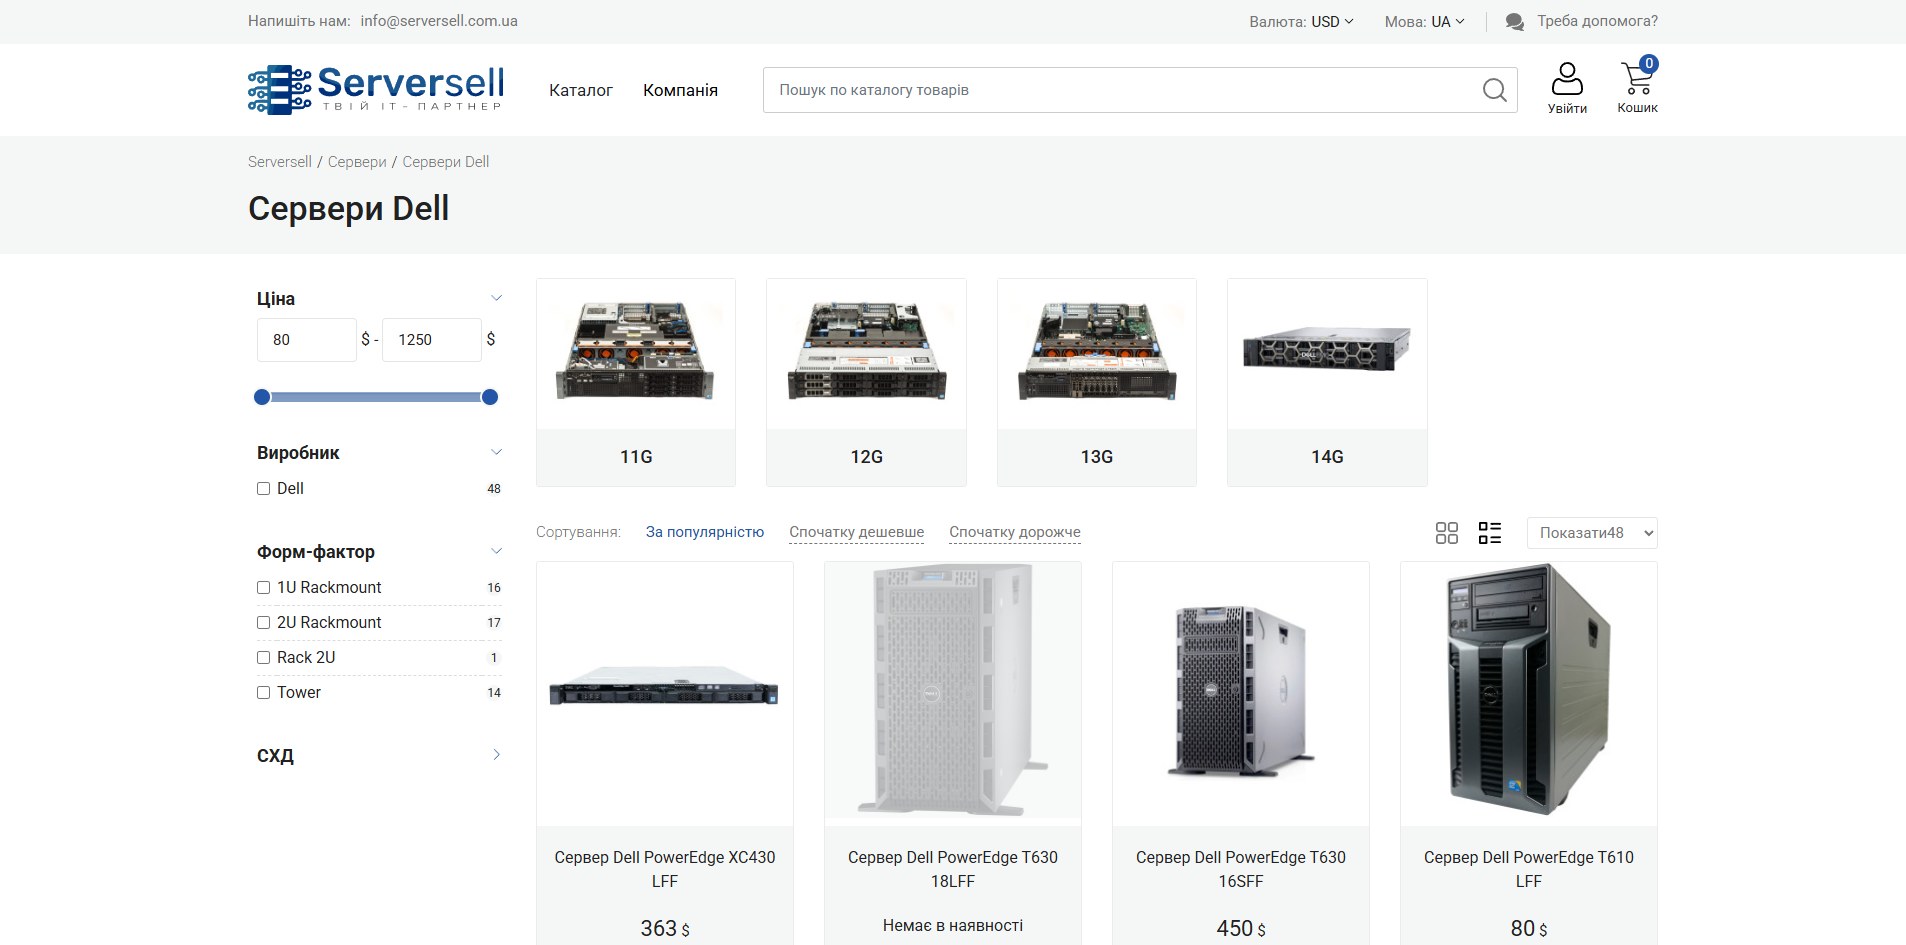Screen dimensions: 1906x945
Task: Collapse the Форм-фактор filter section
Action: point(496,551)
